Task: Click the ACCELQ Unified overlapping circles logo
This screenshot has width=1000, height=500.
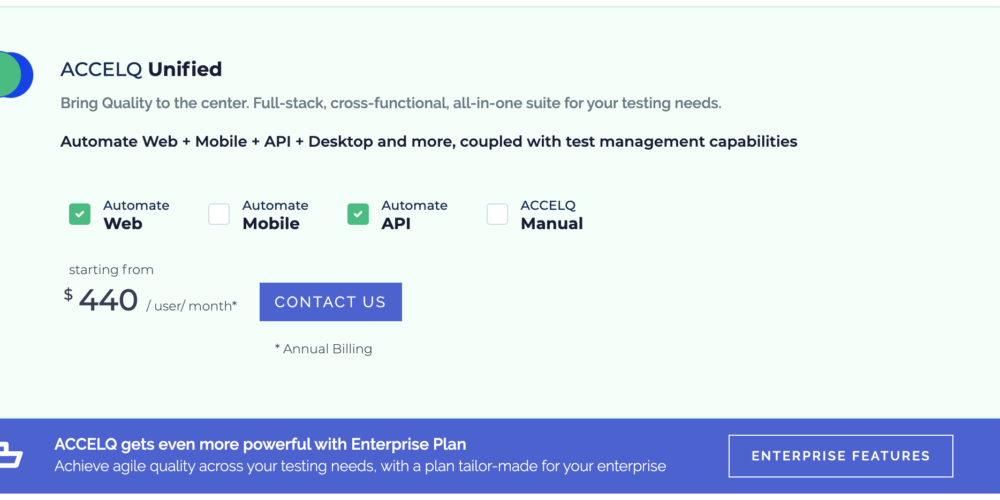Action: [14, 75]
